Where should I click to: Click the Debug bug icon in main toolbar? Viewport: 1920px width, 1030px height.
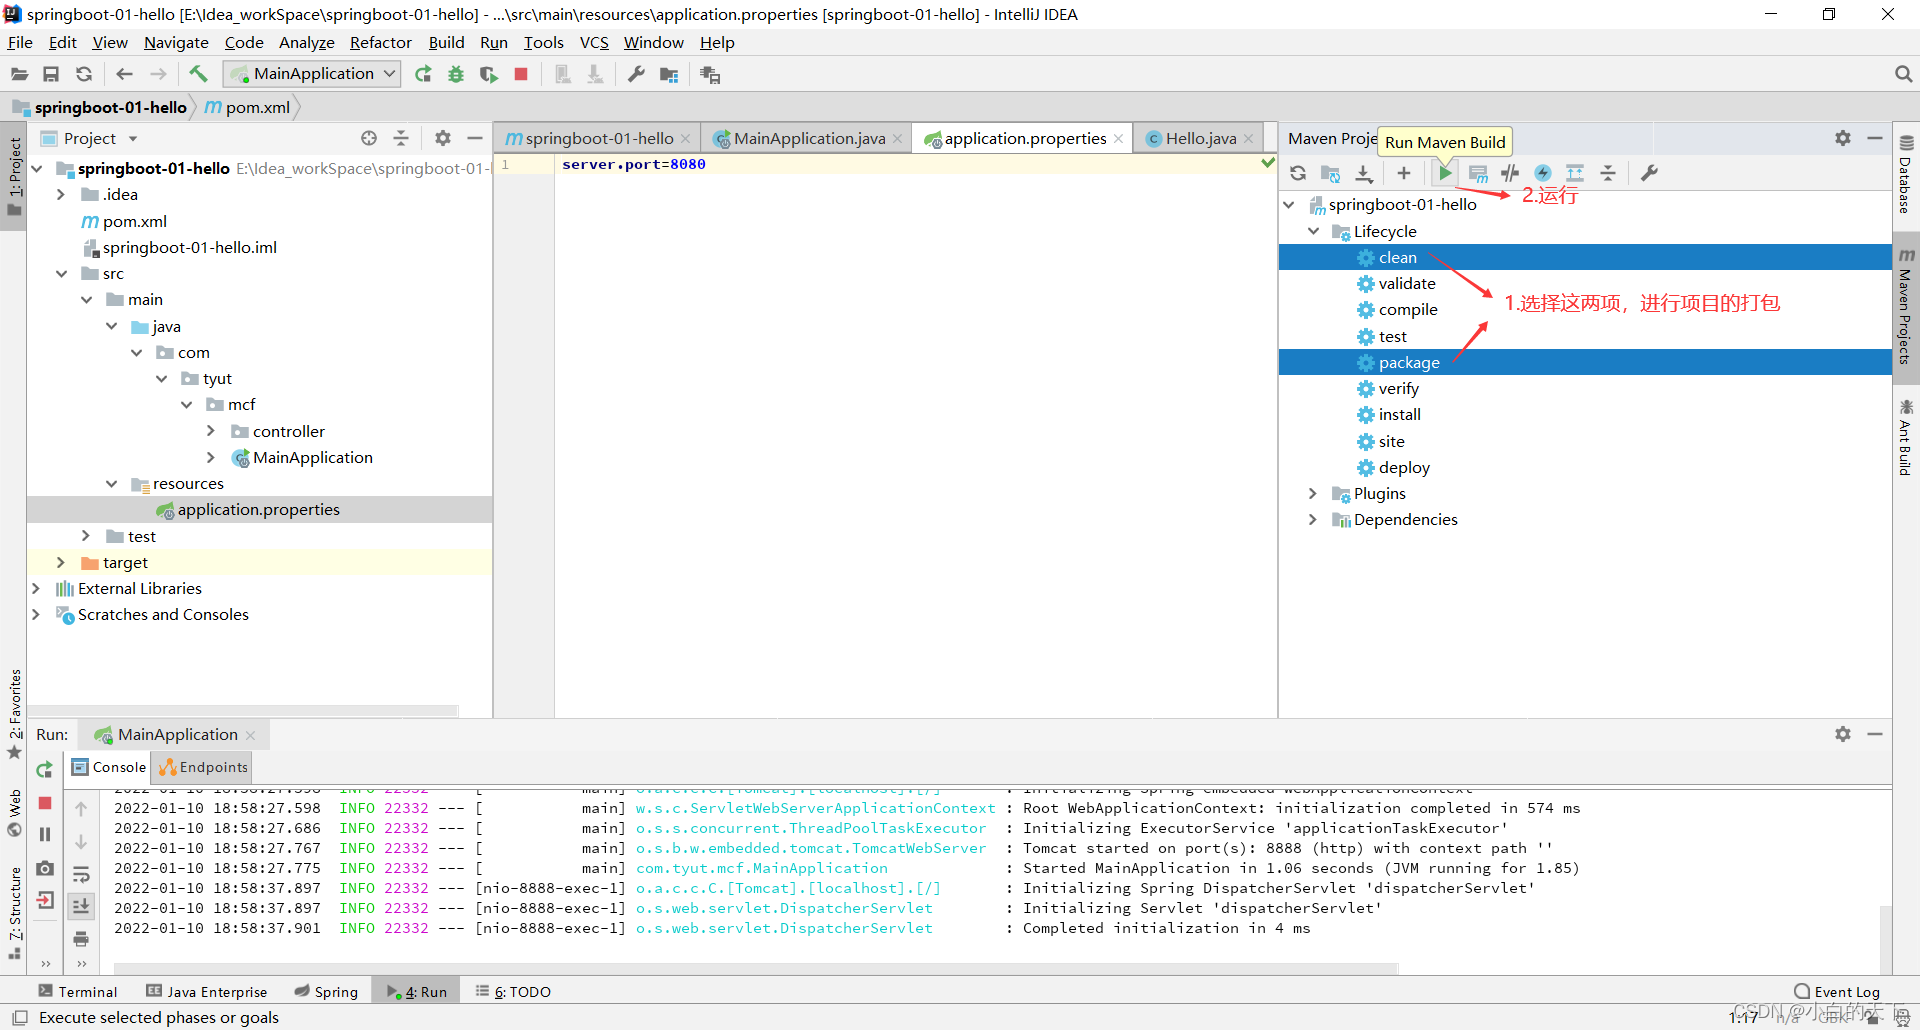click(x=456, y=74)
